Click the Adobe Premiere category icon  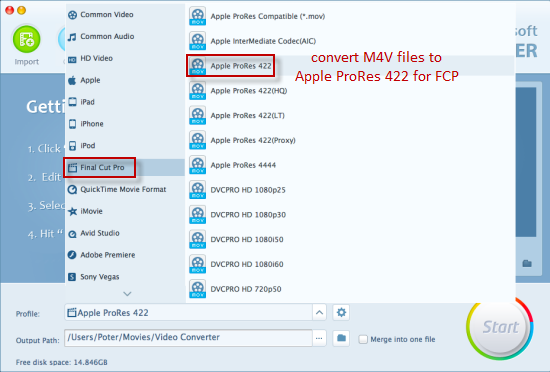pyautogui.click(x=72, y=255)
